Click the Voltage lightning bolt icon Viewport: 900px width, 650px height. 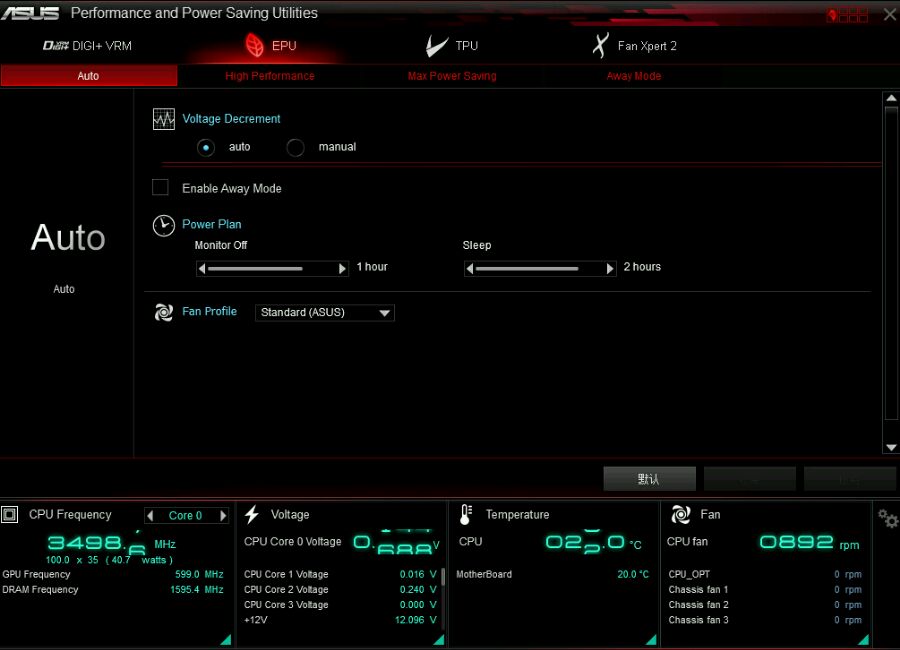(251, 514)
